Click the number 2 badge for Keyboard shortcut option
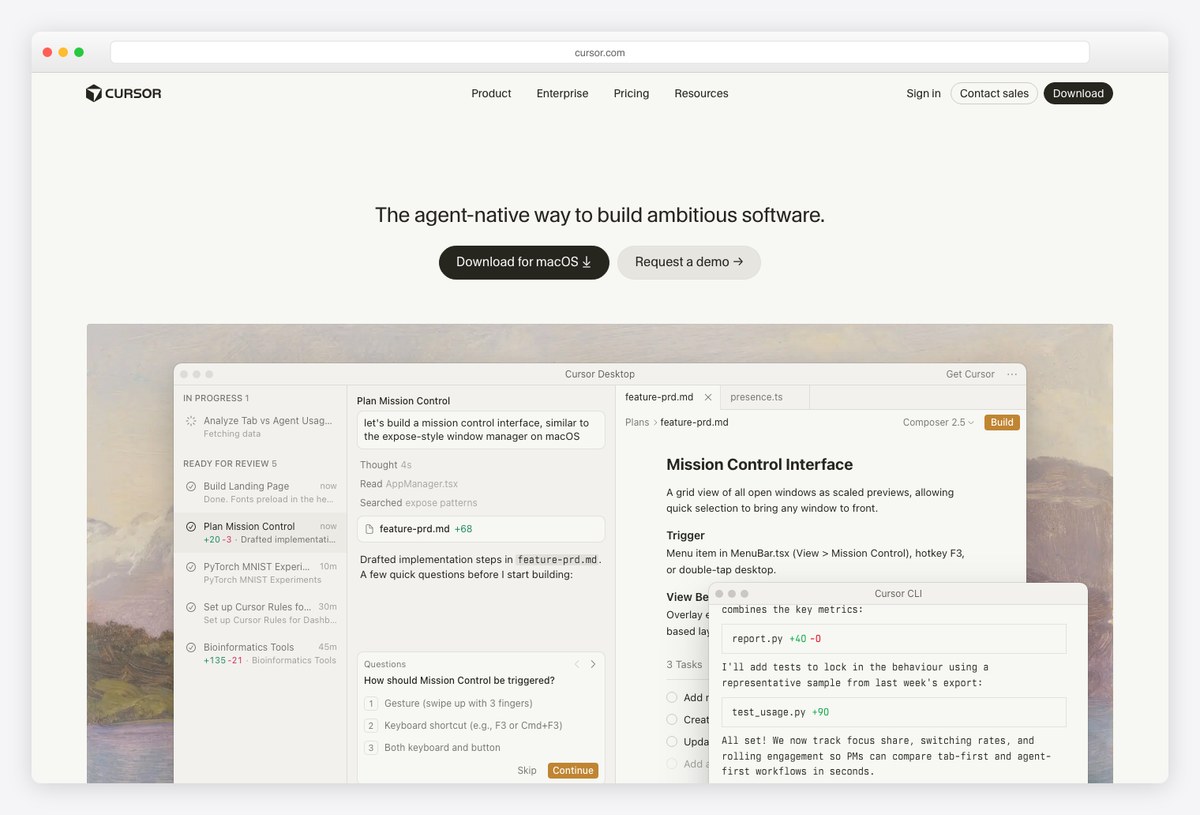The image size is (1200, 815). point(370,725)
